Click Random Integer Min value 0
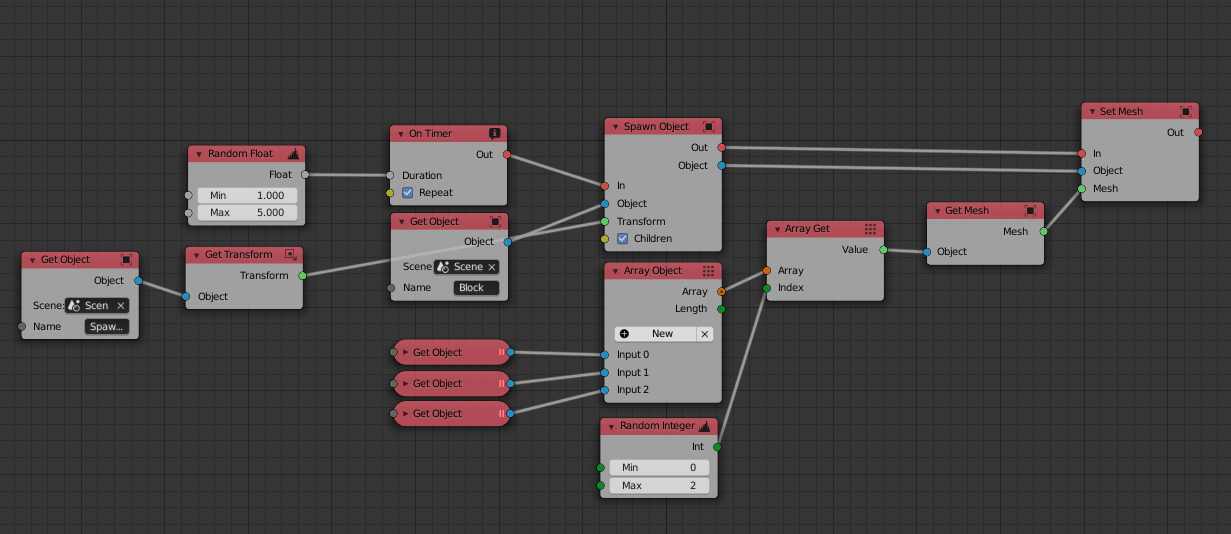 click(x=659, y=468)
